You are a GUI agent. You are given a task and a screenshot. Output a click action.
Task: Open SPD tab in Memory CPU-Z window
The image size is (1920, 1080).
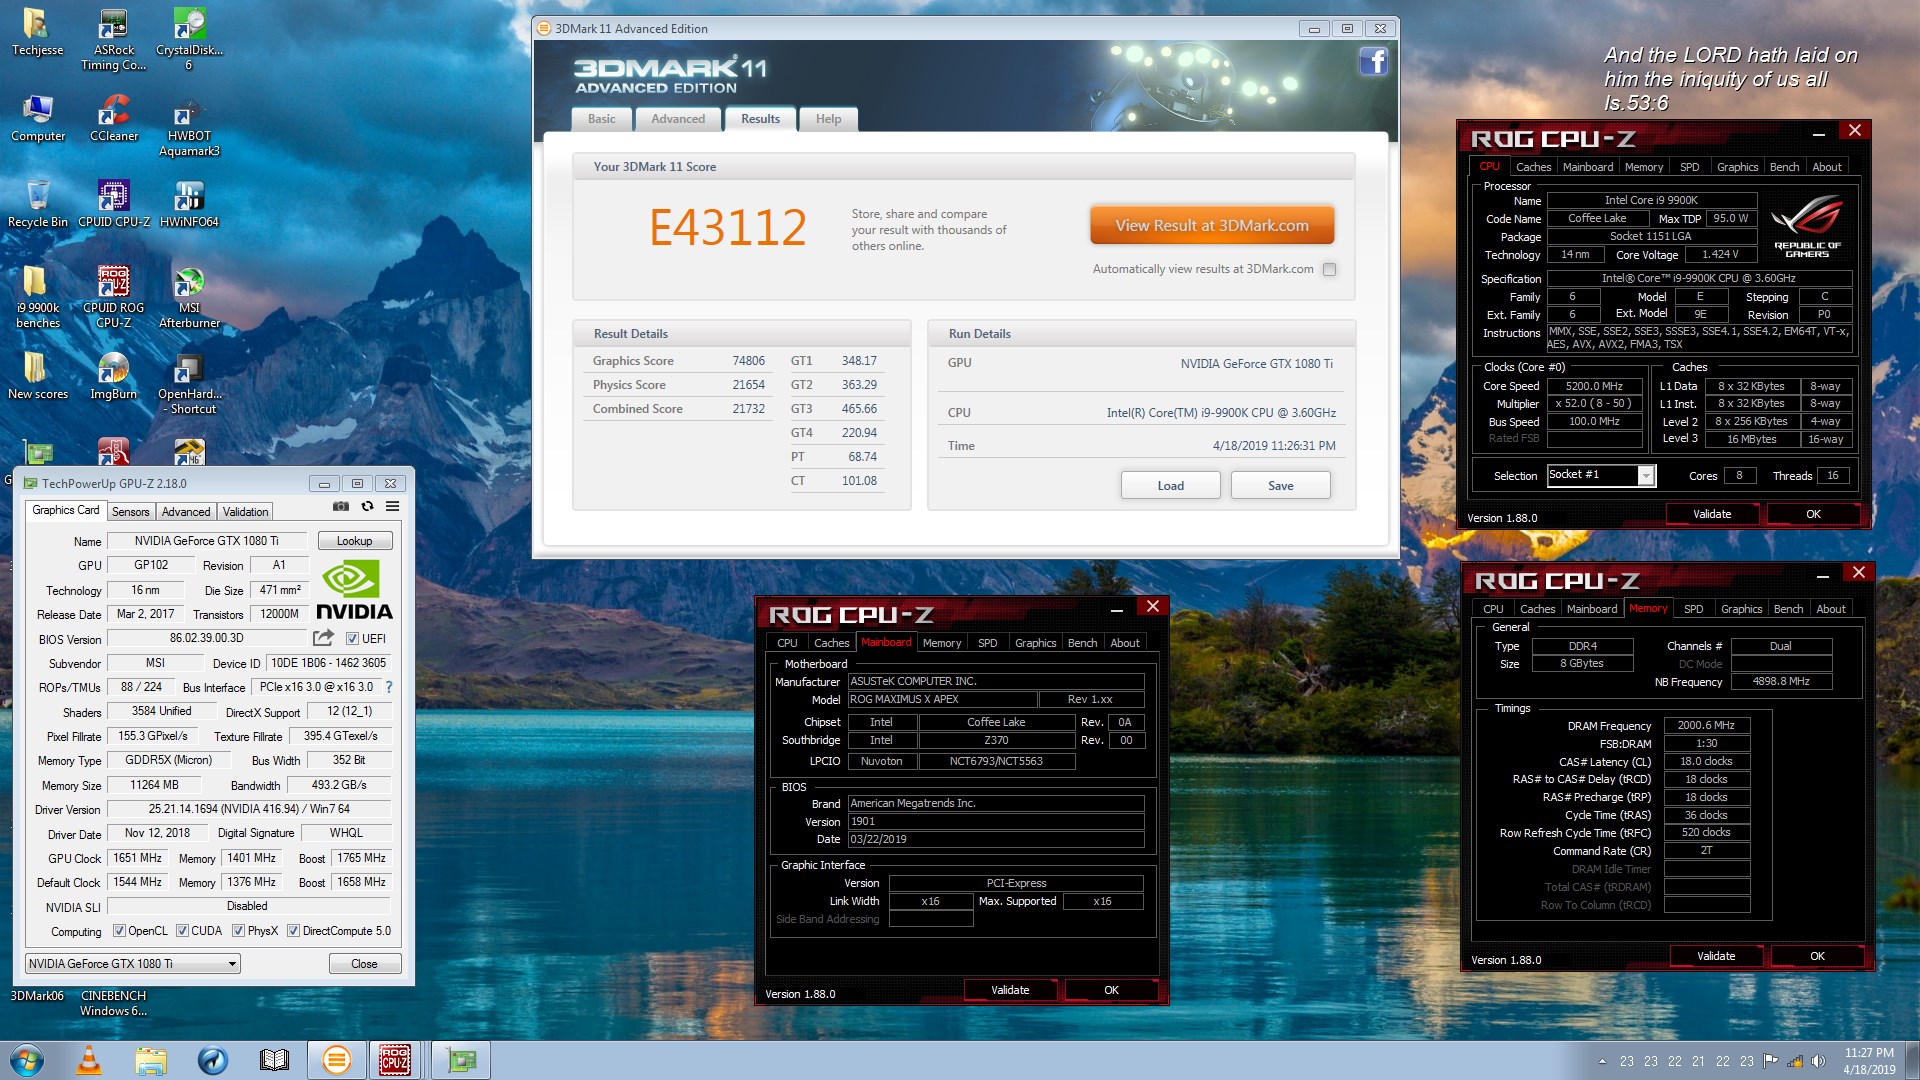pyautogui.click(x=1693, y=609)
